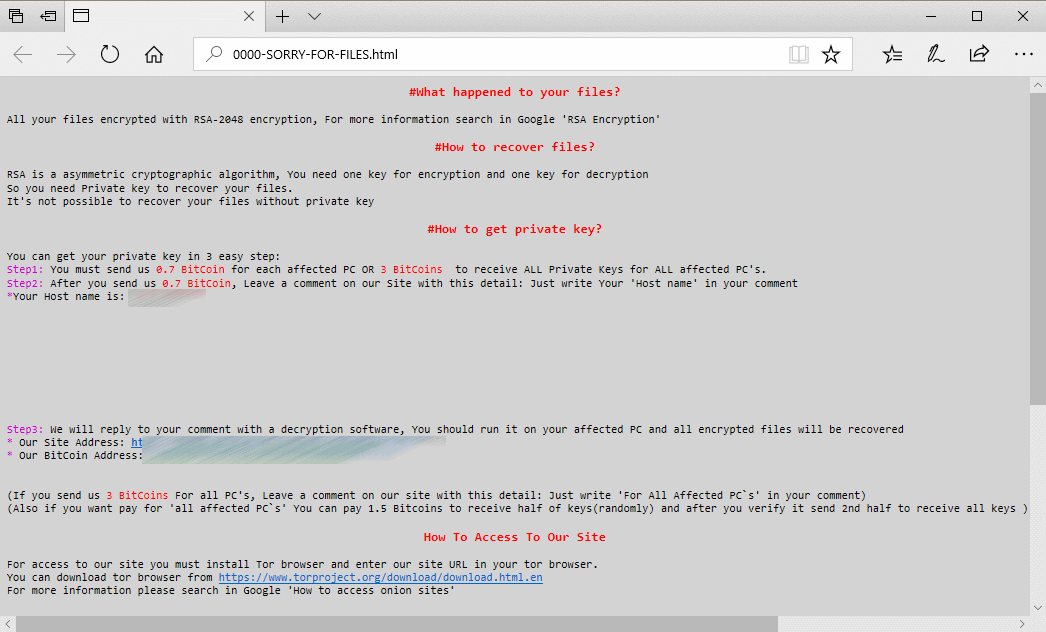Go back to previous page
The image size is (1046, 632).
23,54
